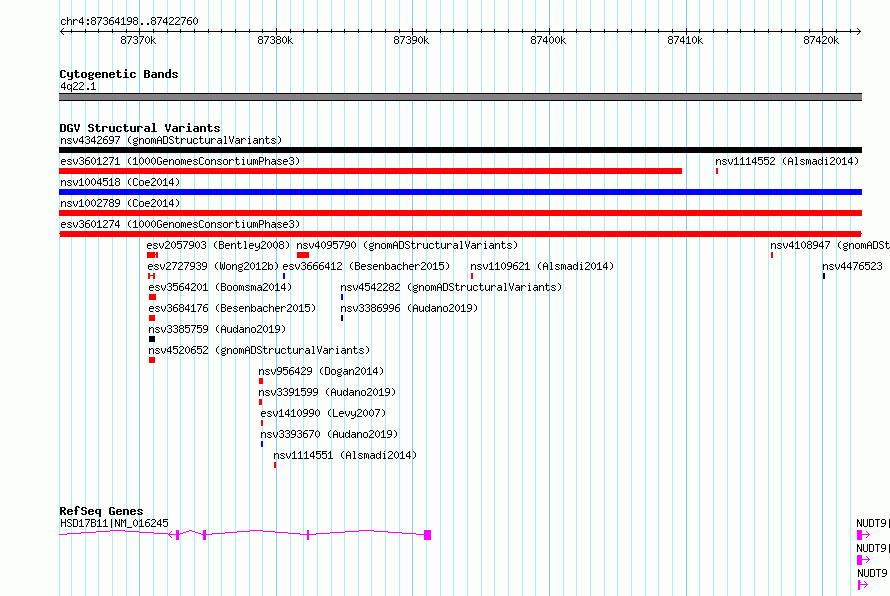This screenshot has width=890, height=596.
Task: Click the Cytogenetic Bands track title
Action: [119, 74]
